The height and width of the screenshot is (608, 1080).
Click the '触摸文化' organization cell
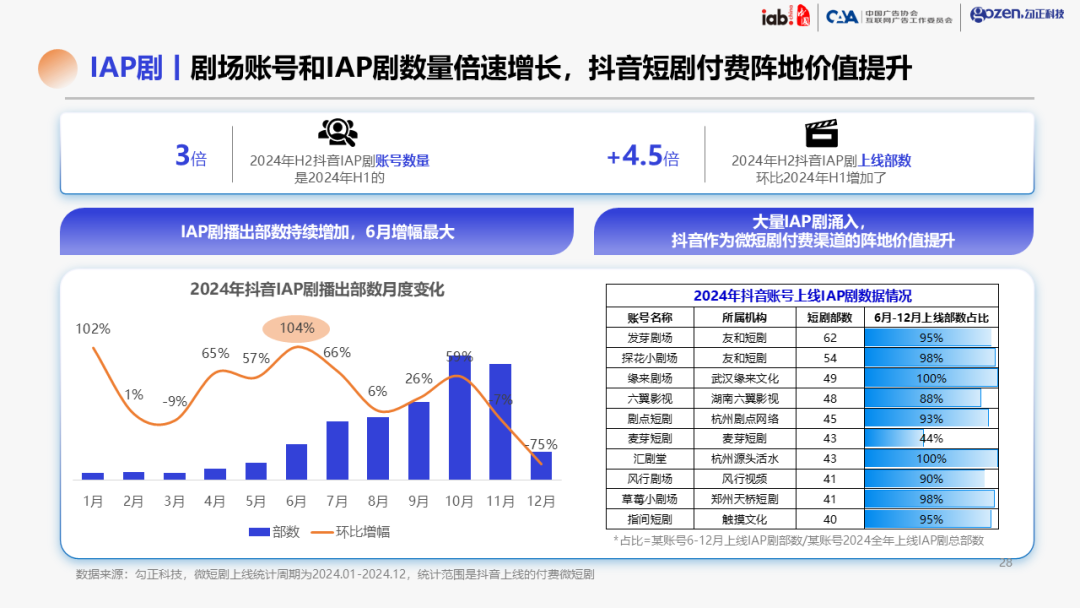coord(745,519)
